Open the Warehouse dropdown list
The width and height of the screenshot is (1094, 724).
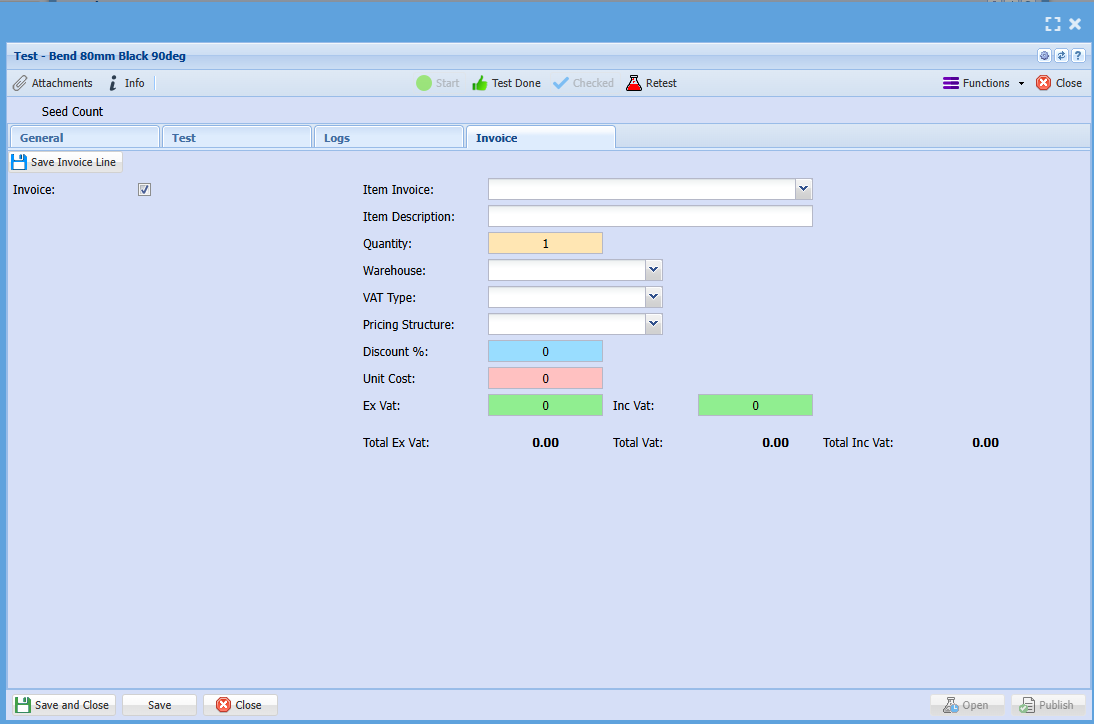[654, 270]
